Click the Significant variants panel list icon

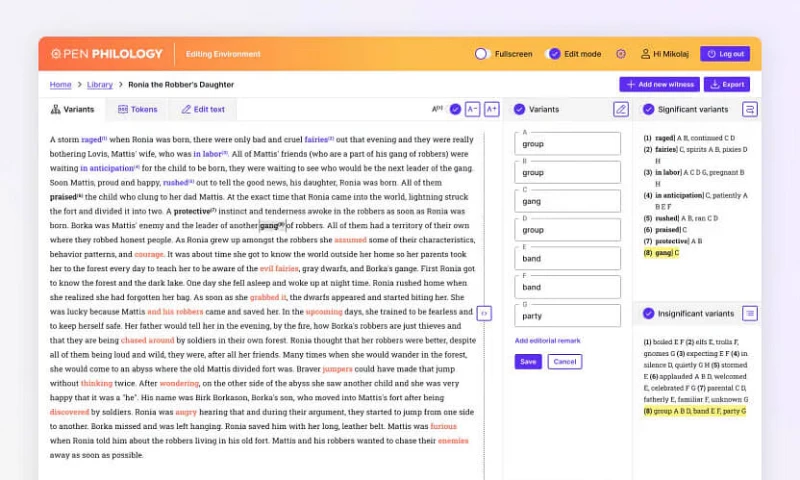tap(749, 109)
